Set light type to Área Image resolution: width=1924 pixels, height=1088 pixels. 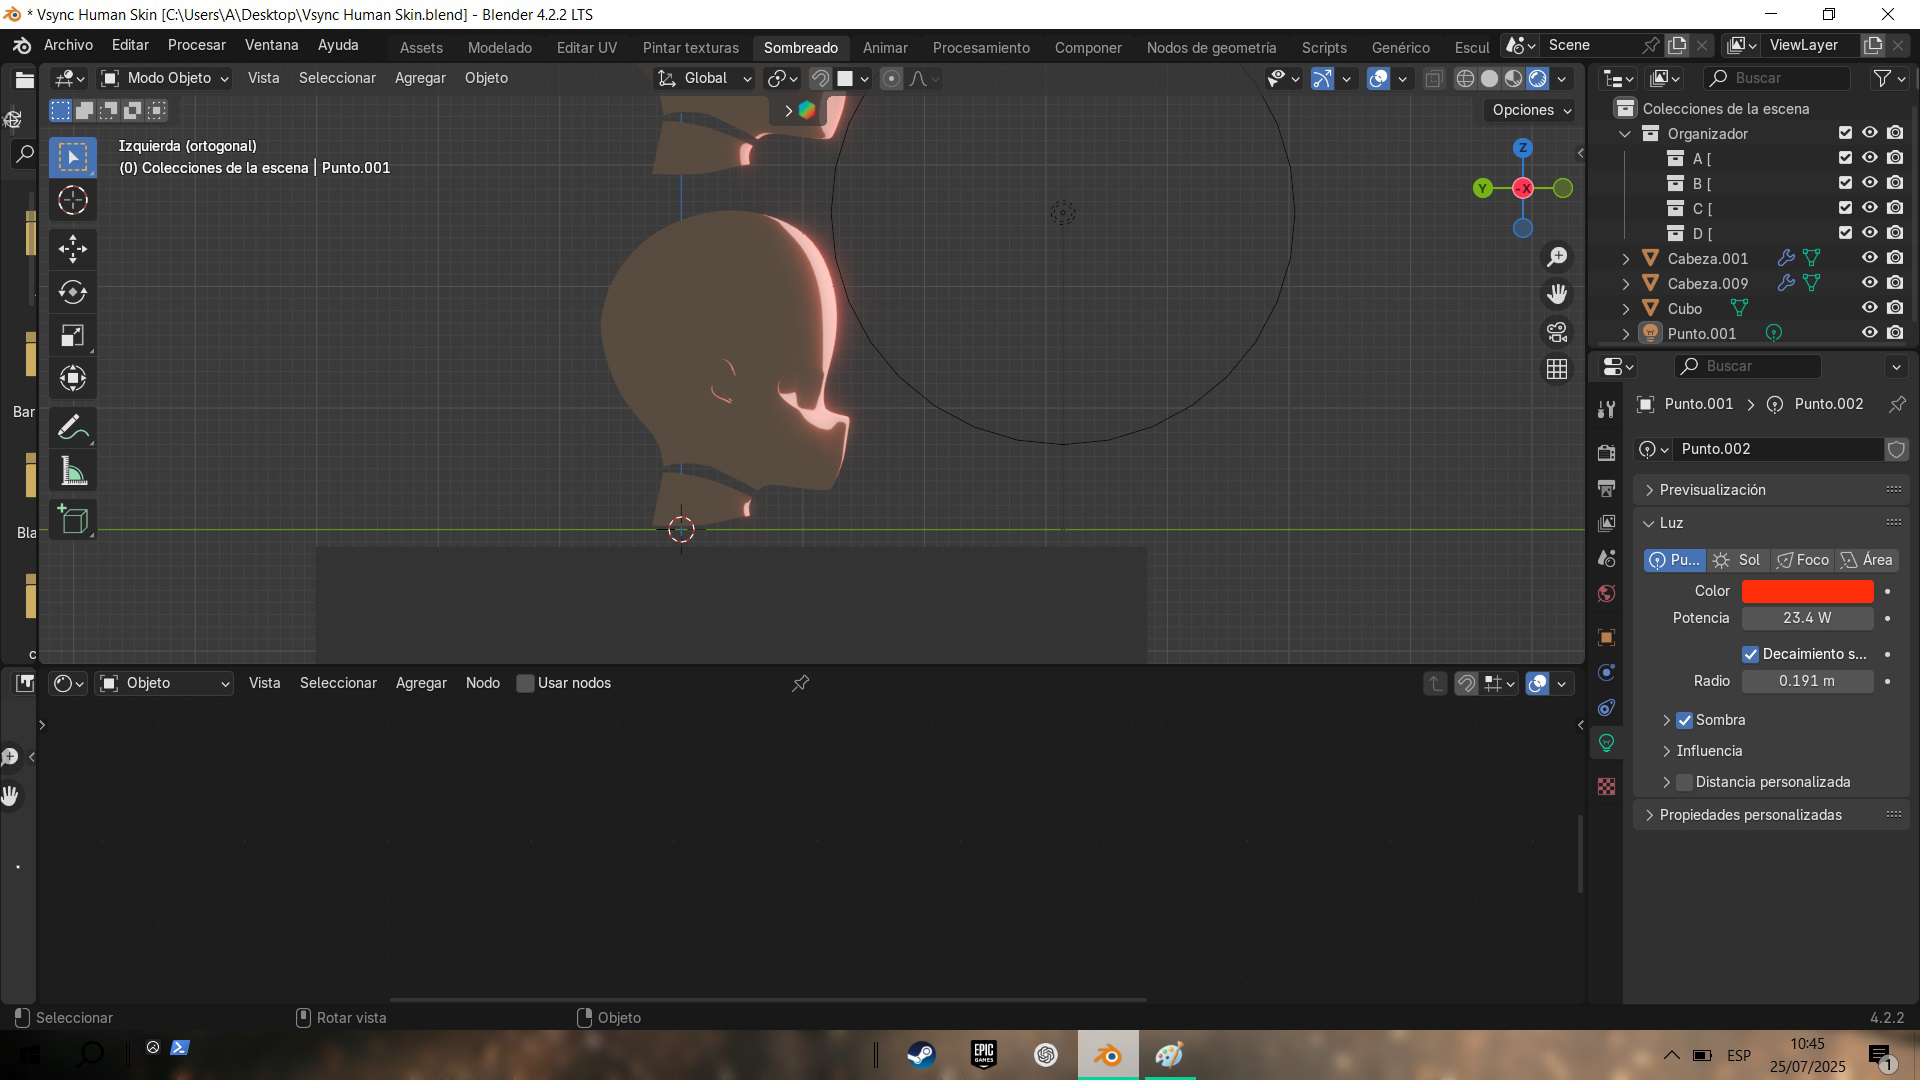1870,562
